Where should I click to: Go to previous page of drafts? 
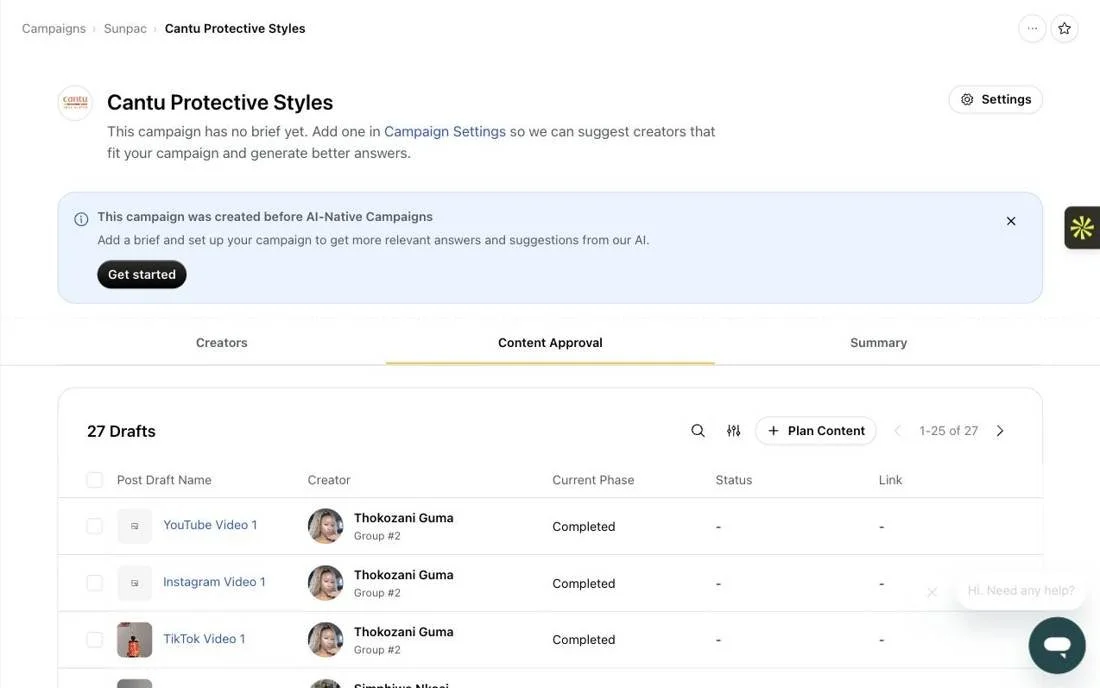[x=897, y=431]
